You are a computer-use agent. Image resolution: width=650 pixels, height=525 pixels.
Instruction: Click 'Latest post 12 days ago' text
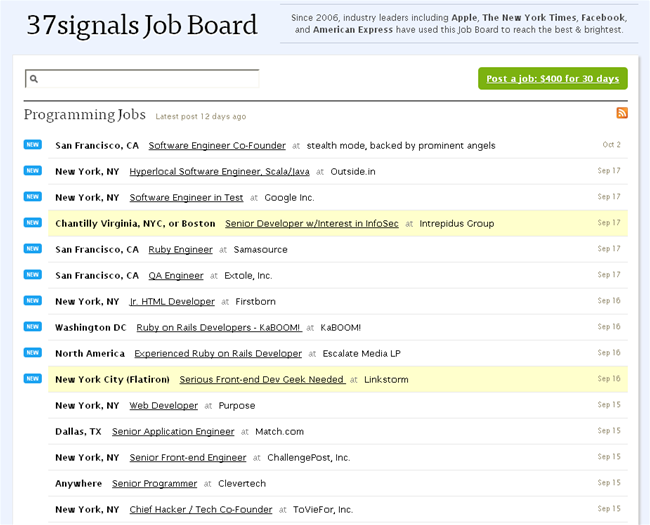[201, 117]
